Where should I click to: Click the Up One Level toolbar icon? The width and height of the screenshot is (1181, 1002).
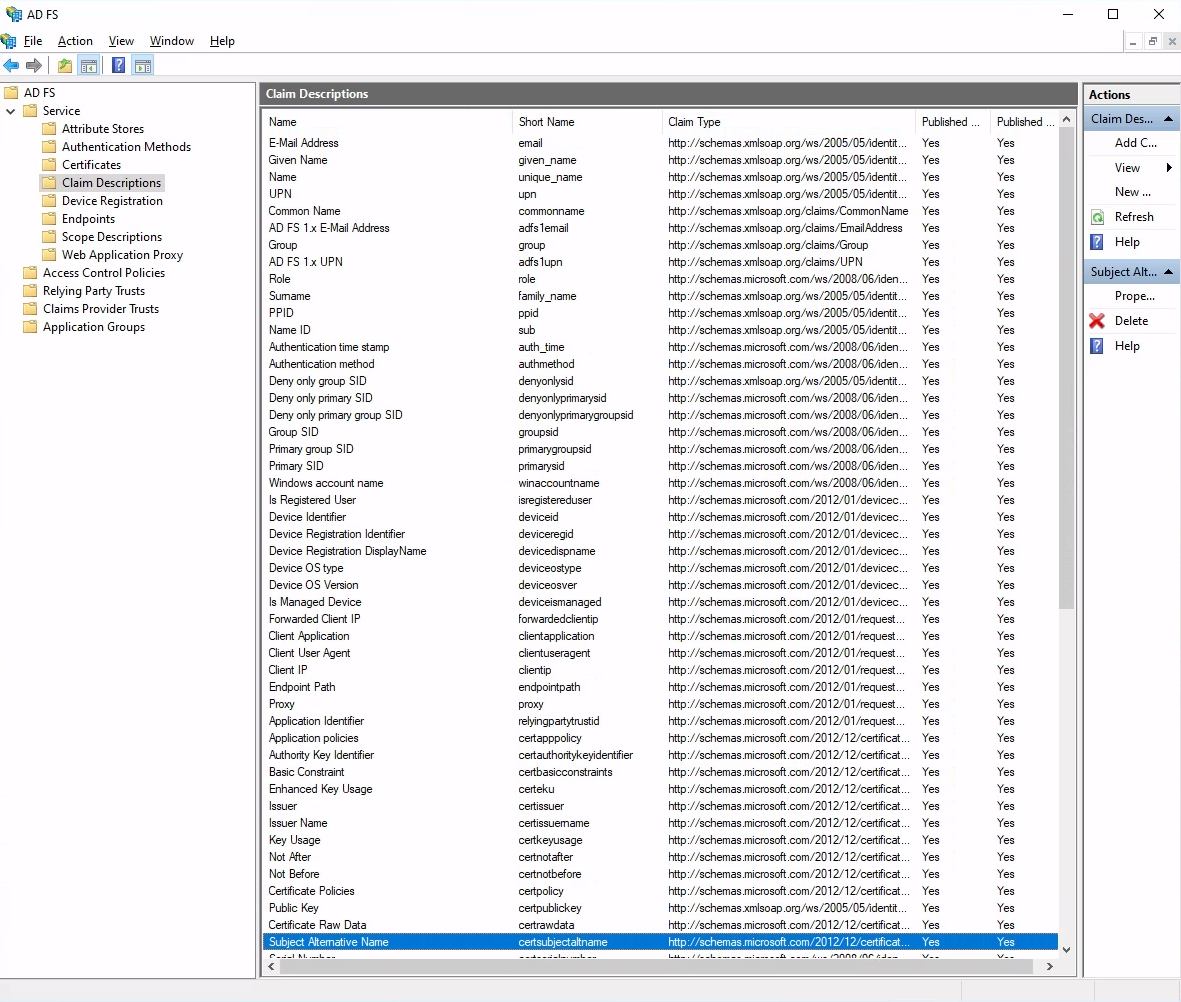(66, 66)
